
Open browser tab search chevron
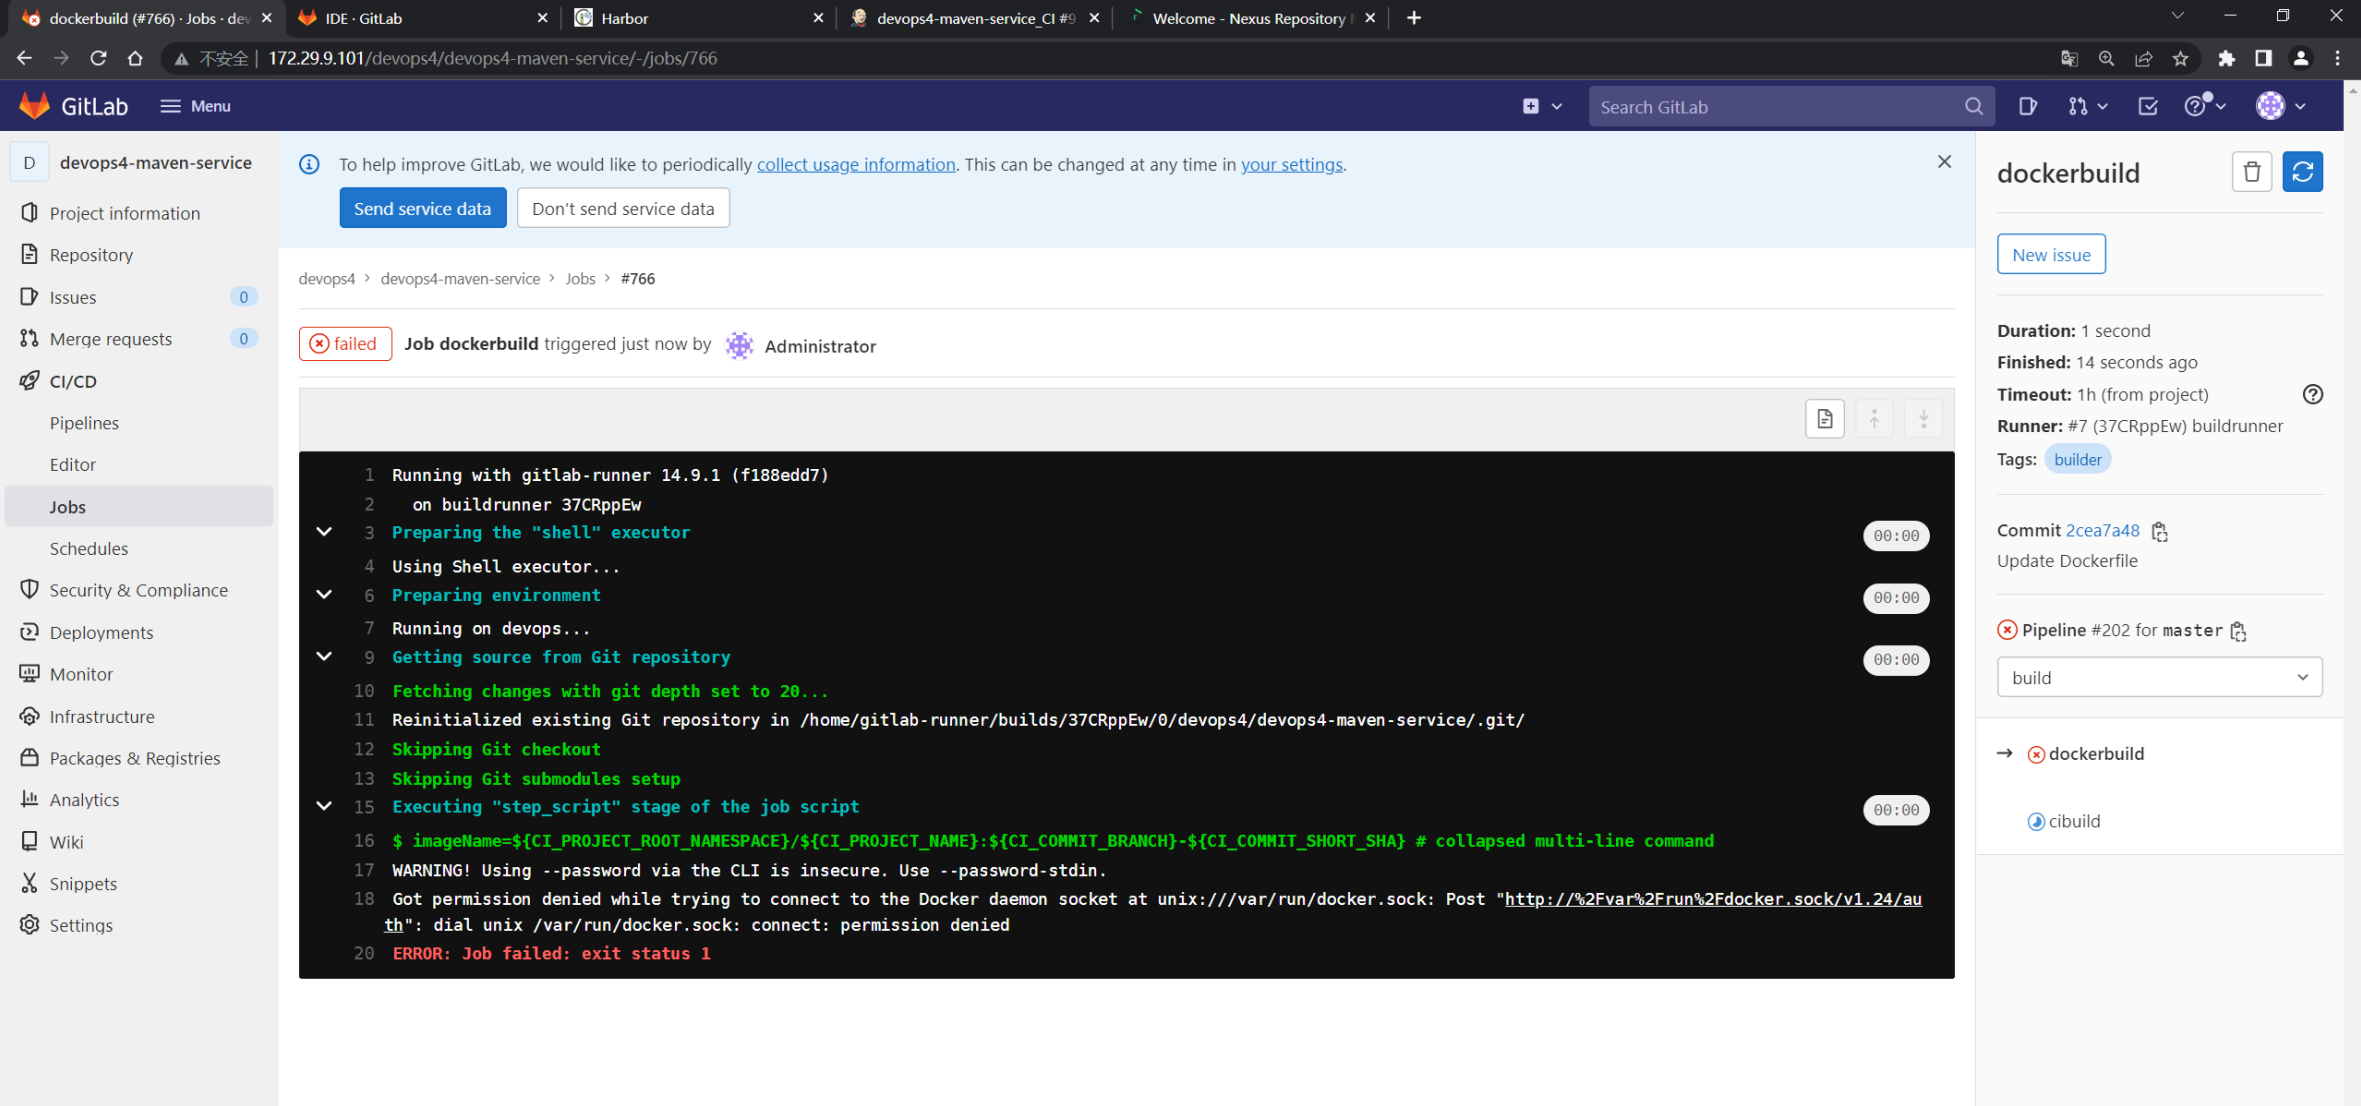[2177, 17]
